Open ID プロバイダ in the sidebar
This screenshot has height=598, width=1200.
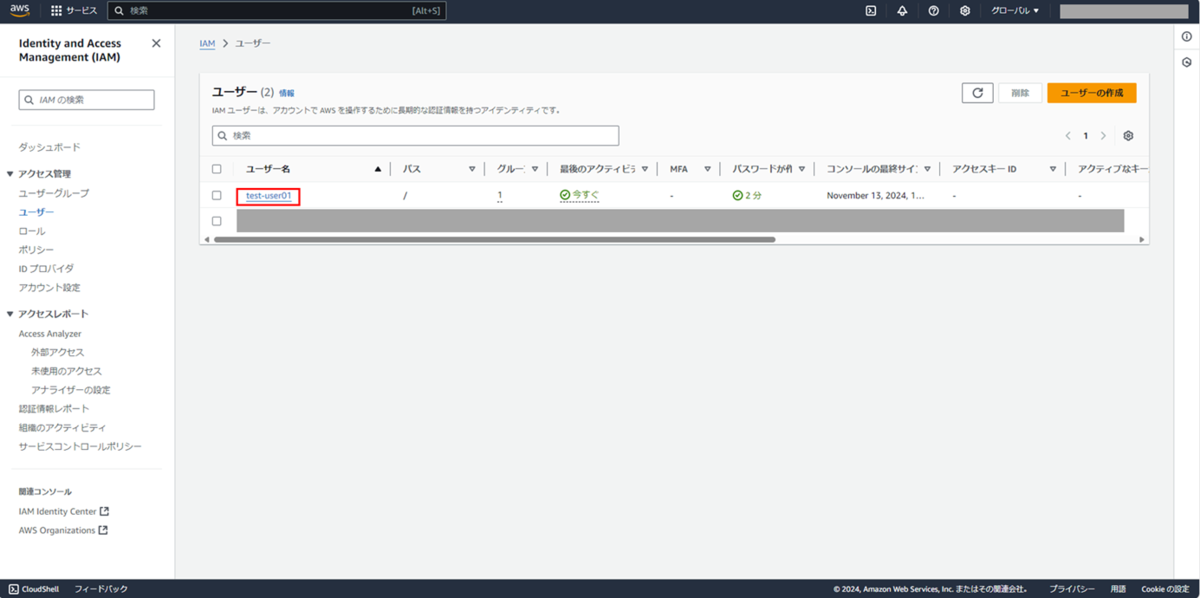coord(47,268)
